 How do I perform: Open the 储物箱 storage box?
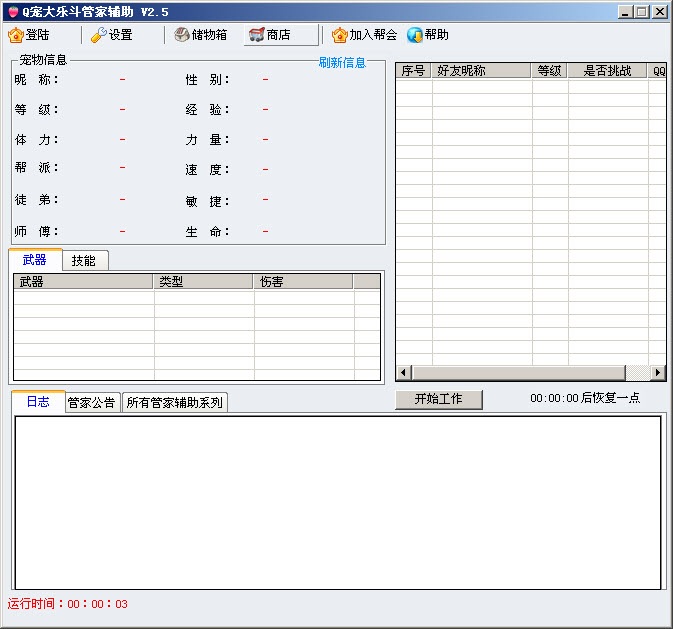click(x=182, y=35)
